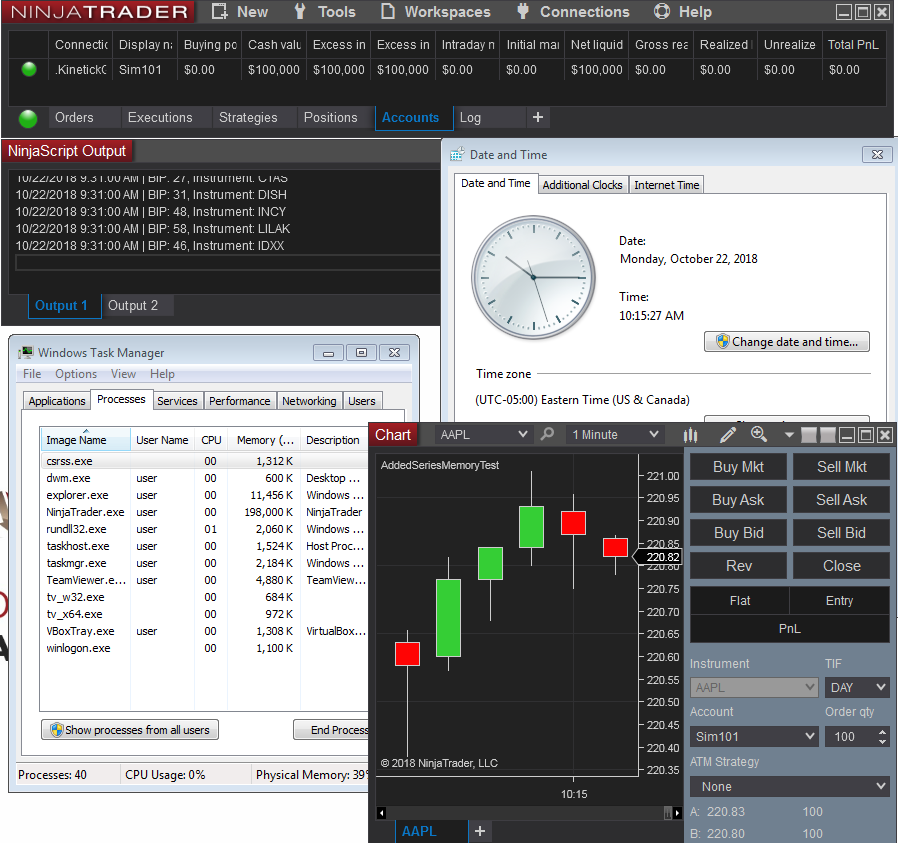Add a new chart tab

pyautogui.click(x=480, y=831)
